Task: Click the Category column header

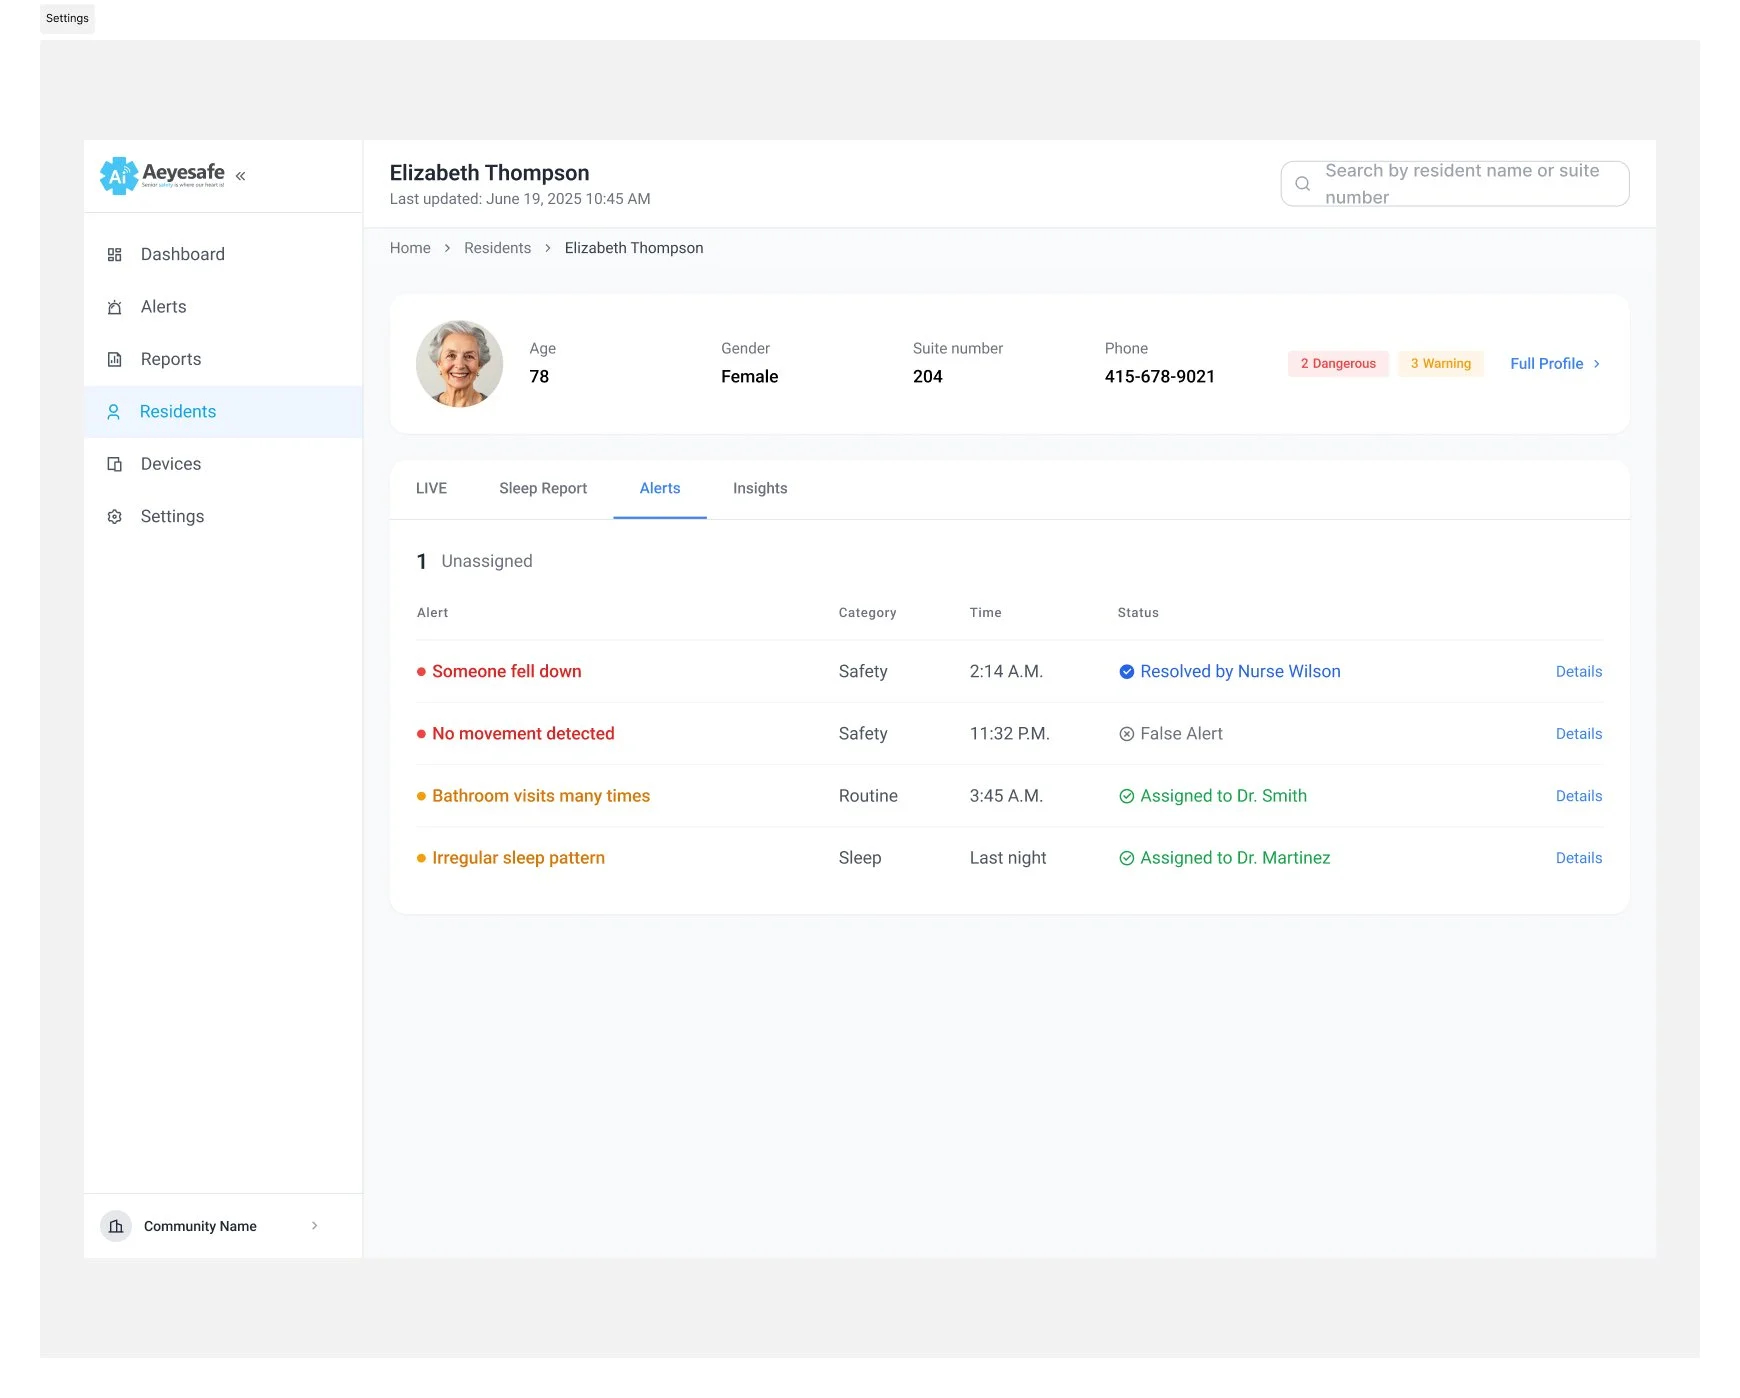Action: pyautogui.click(x=867, y=613)
